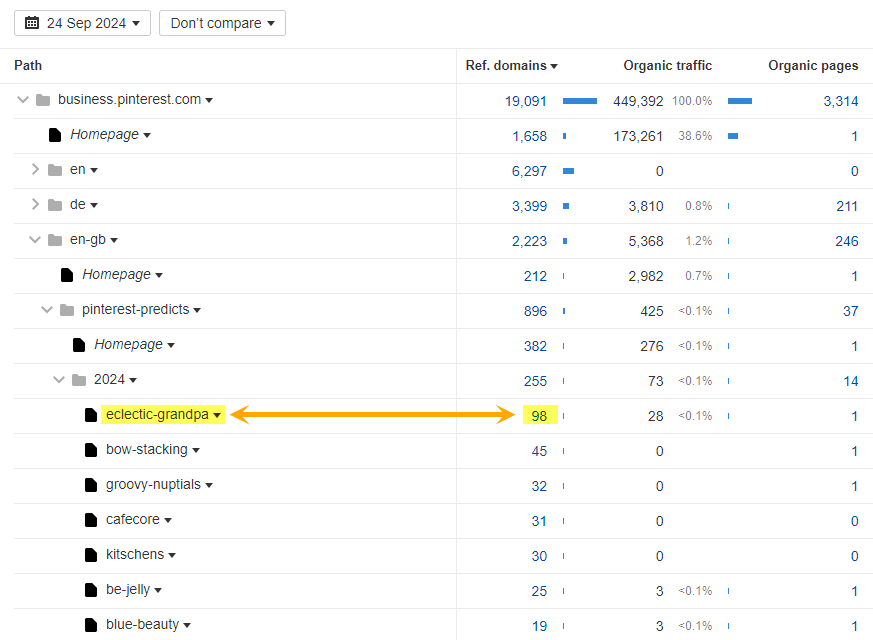Open the 24 Sep 2024 date picker

click(x=82, y=22)
